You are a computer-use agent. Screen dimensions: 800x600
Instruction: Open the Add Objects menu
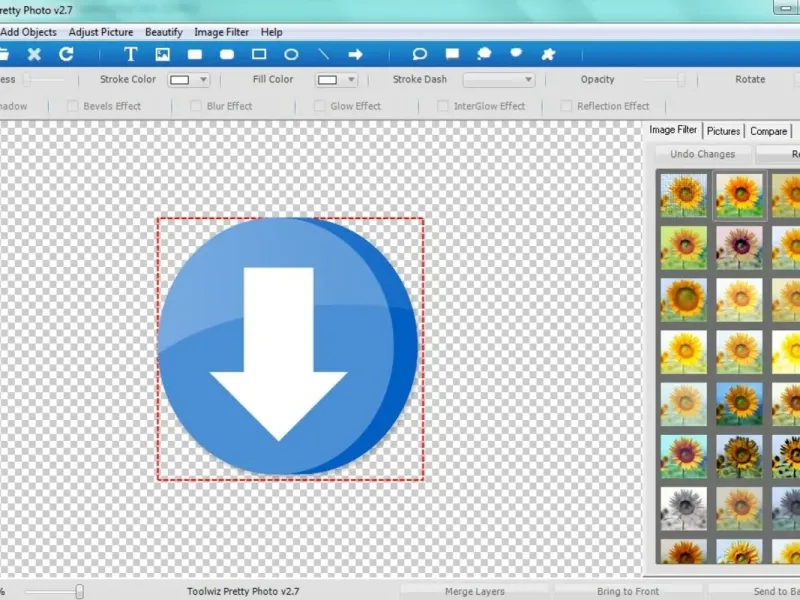[x=29, y=32]
